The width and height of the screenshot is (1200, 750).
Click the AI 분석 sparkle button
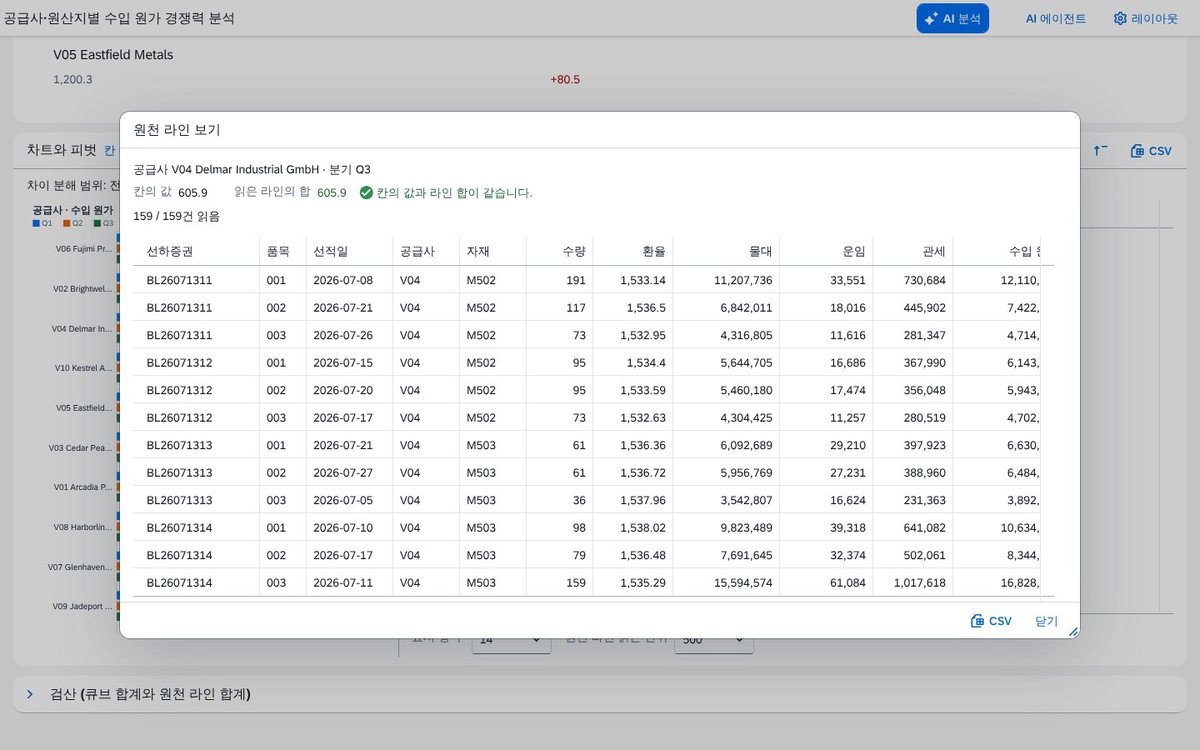[x=952, y=18]
